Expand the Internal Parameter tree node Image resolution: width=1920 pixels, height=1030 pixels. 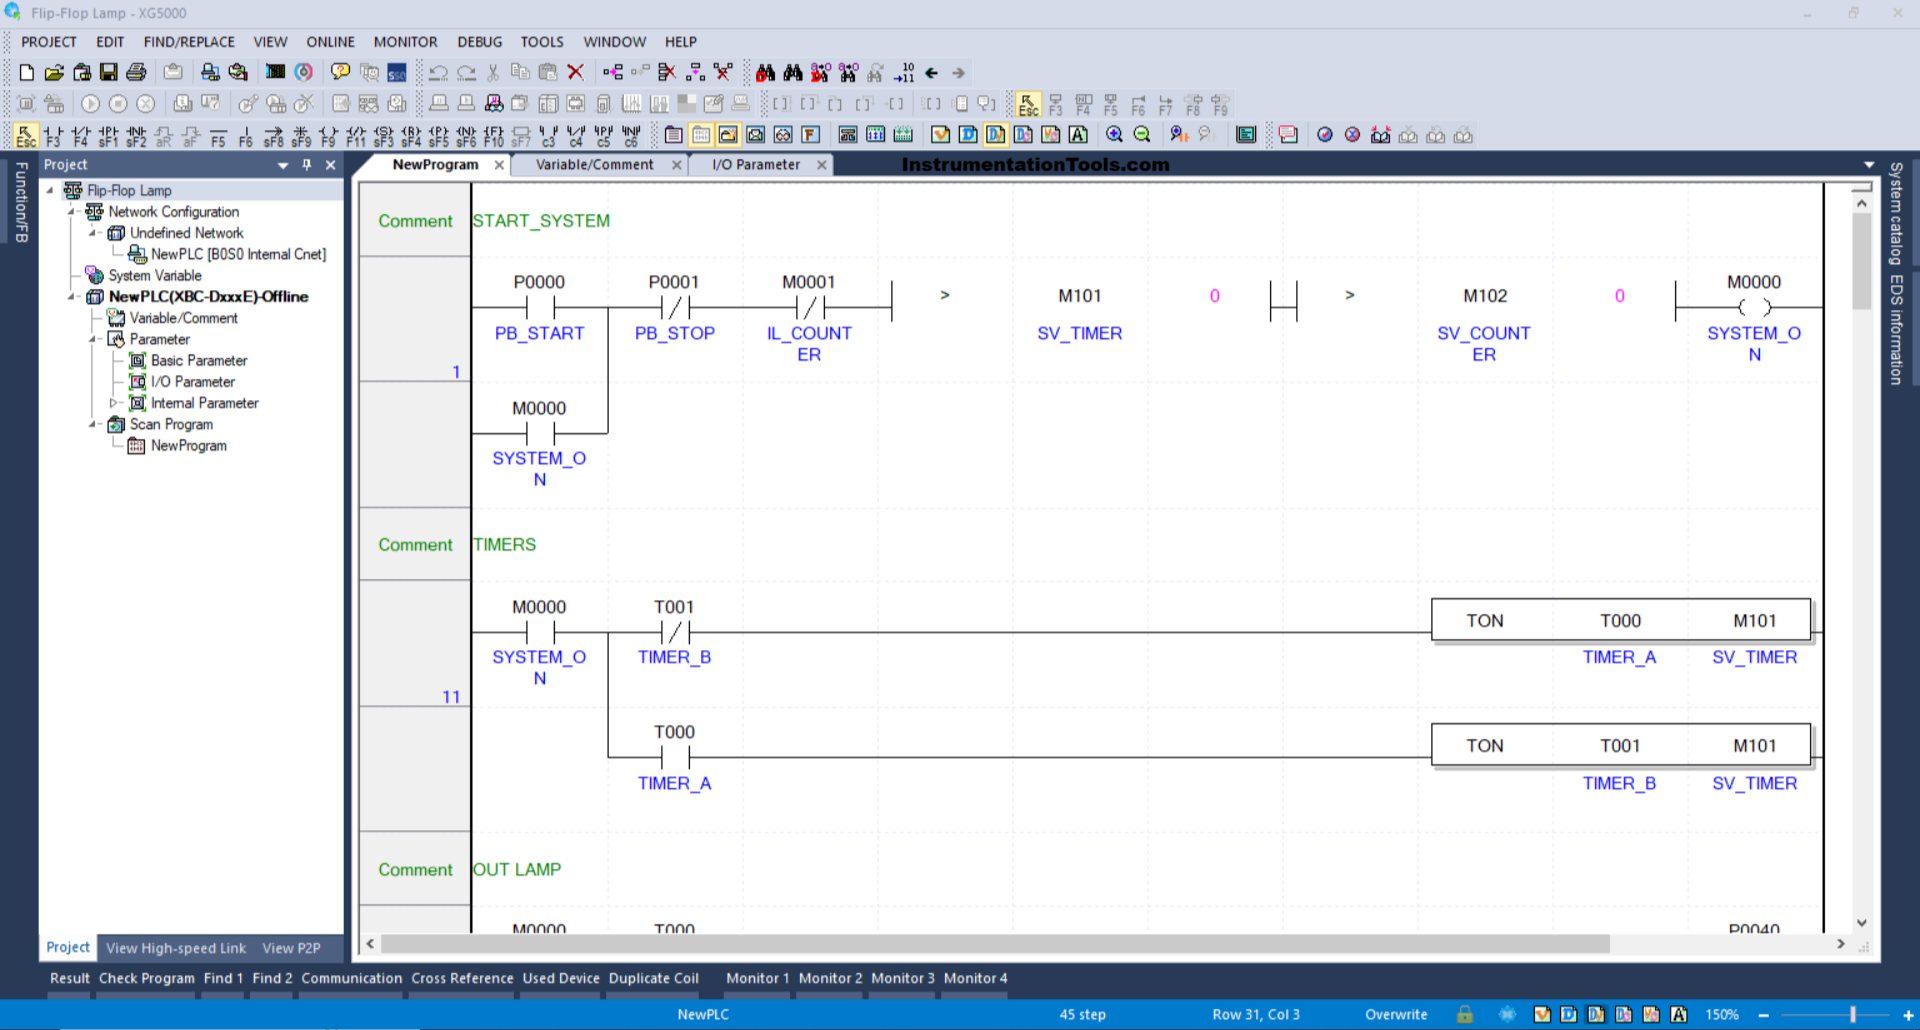[113, 403]
